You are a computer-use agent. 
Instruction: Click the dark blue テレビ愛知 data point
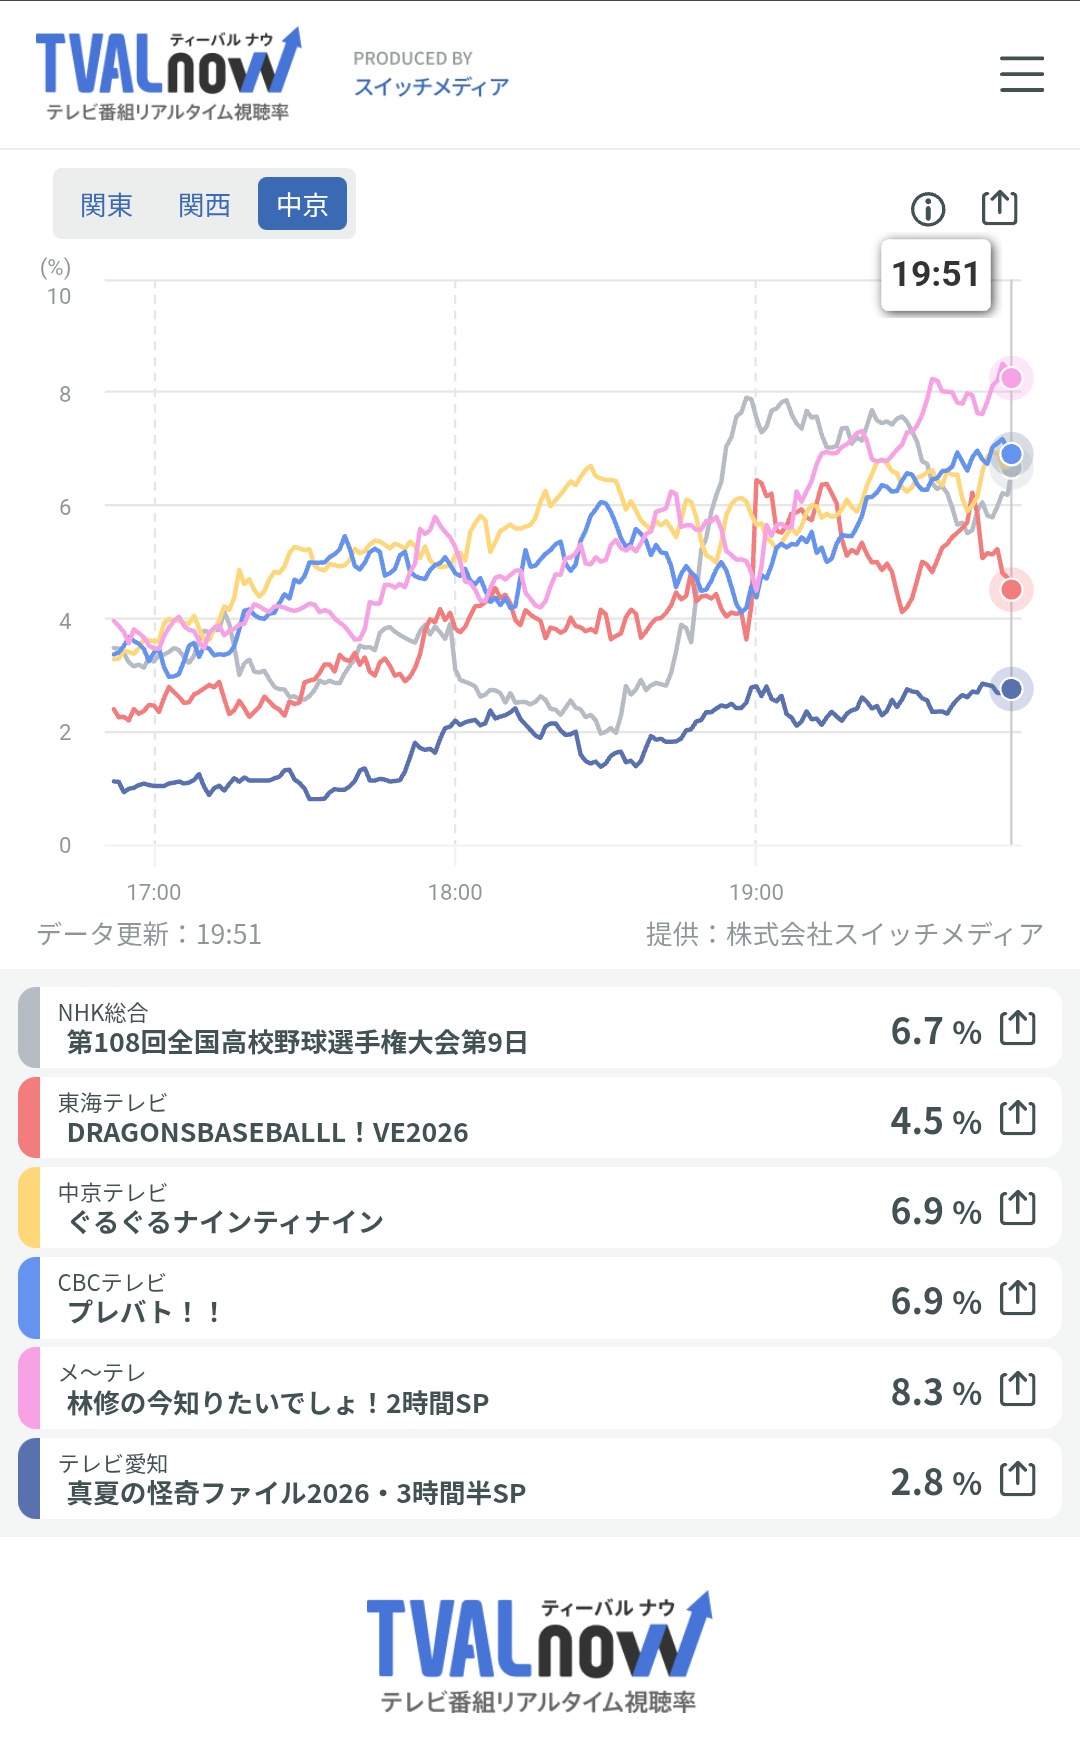(x=1011, y=689)
